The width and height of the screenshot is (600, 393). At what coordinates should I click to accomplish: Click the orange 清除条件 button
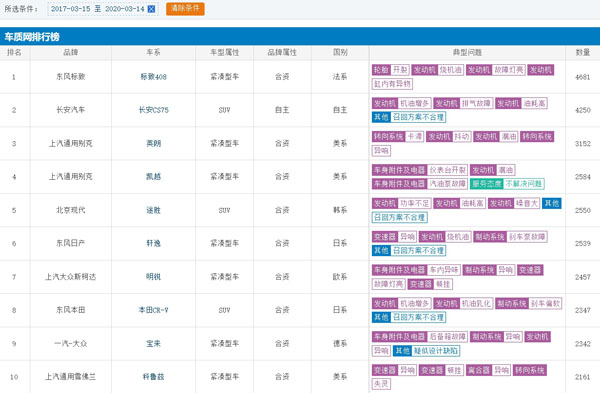[185, 8]
